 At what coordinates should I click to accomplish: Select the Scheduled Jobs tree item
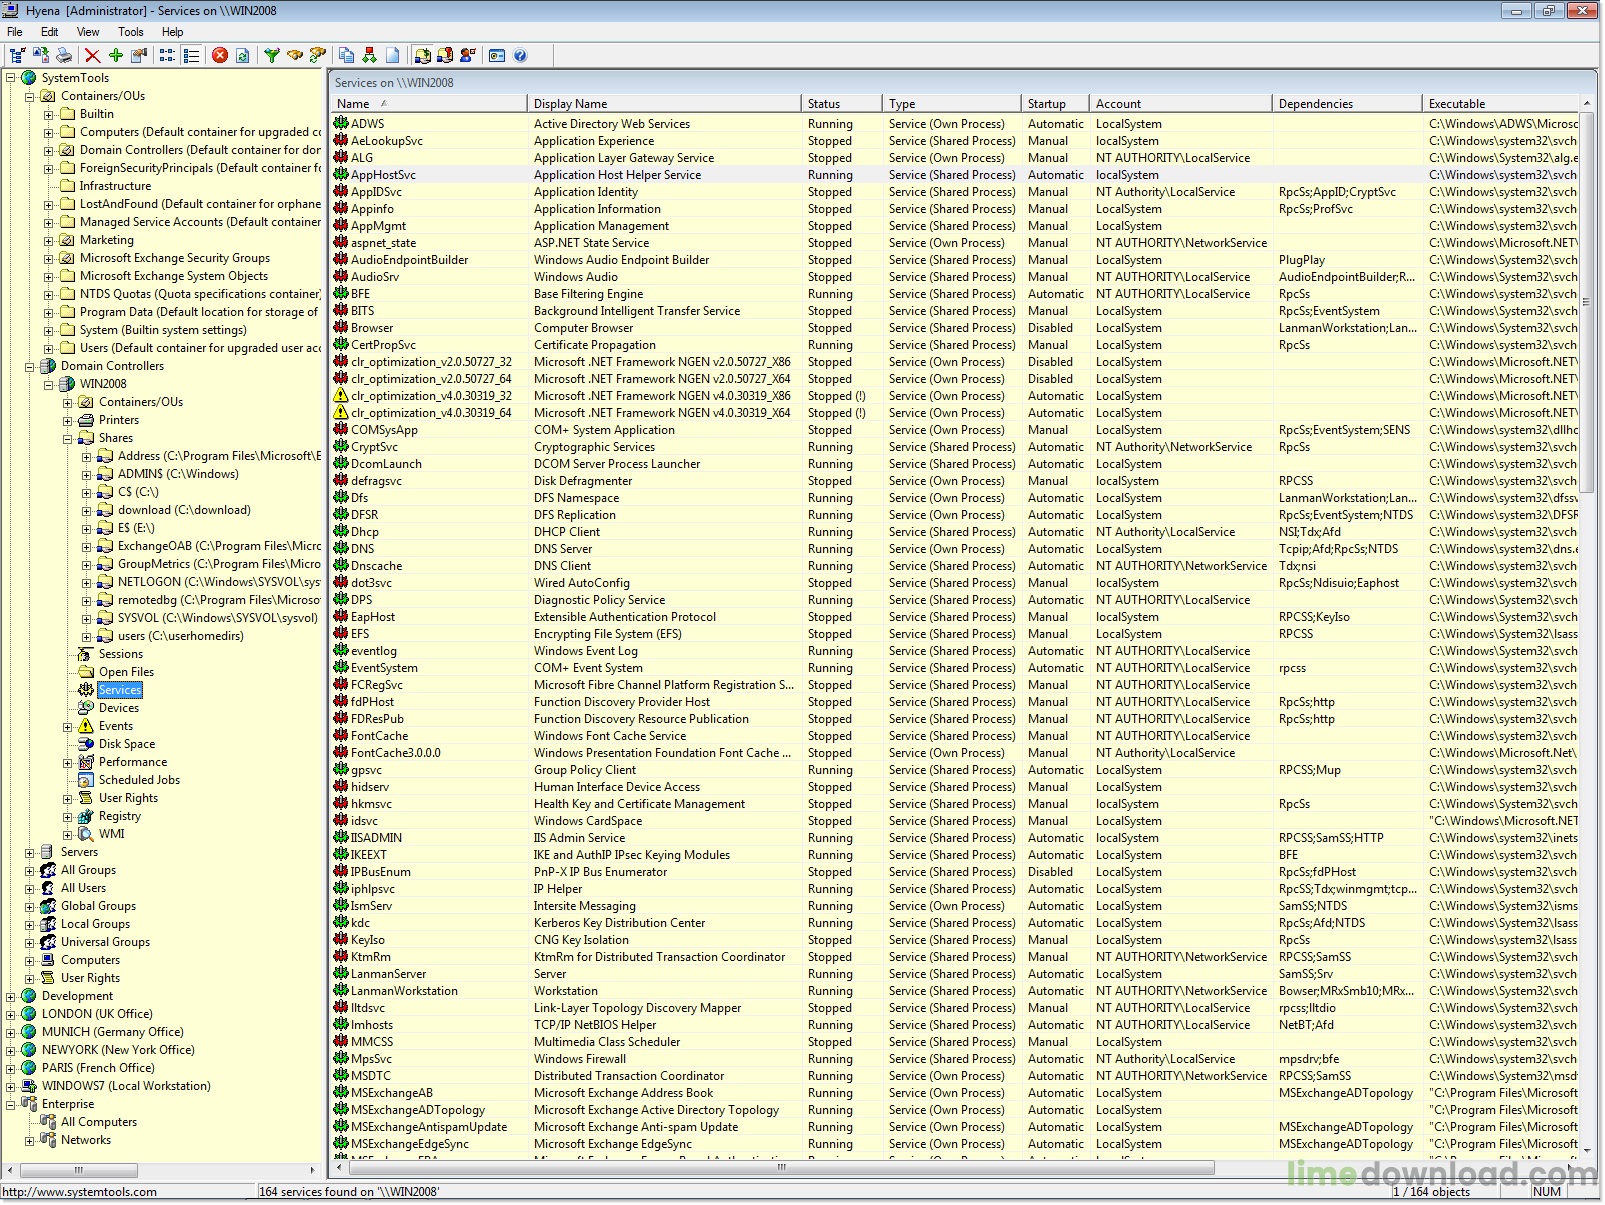[139, 780]
